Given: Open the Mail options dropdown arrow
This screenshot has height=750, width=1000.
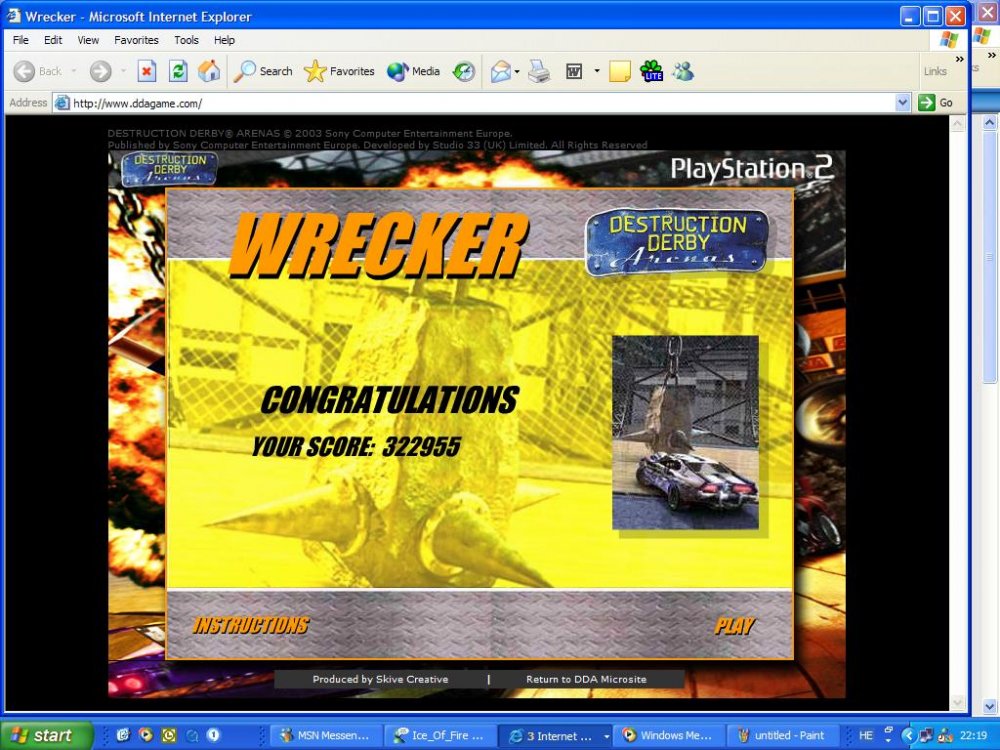Looking at the screenshot, I should [x=517, y=71].
